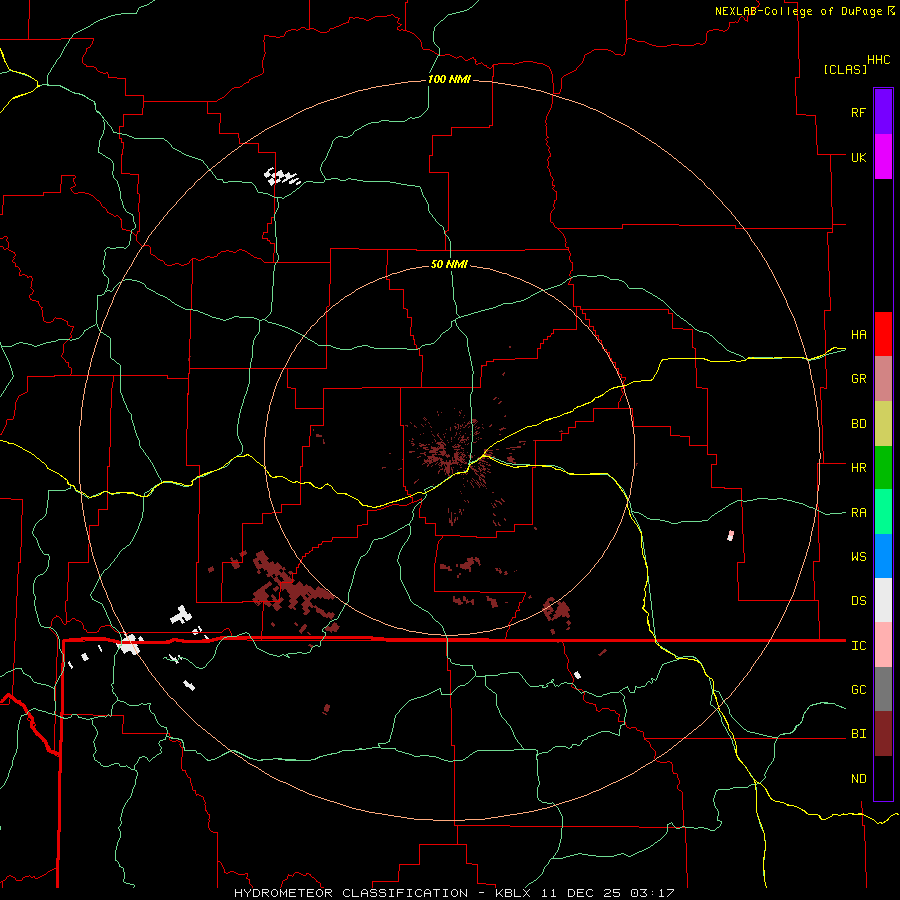Click the "BI" legend label

pyautogui.click(x=859, y=734)
